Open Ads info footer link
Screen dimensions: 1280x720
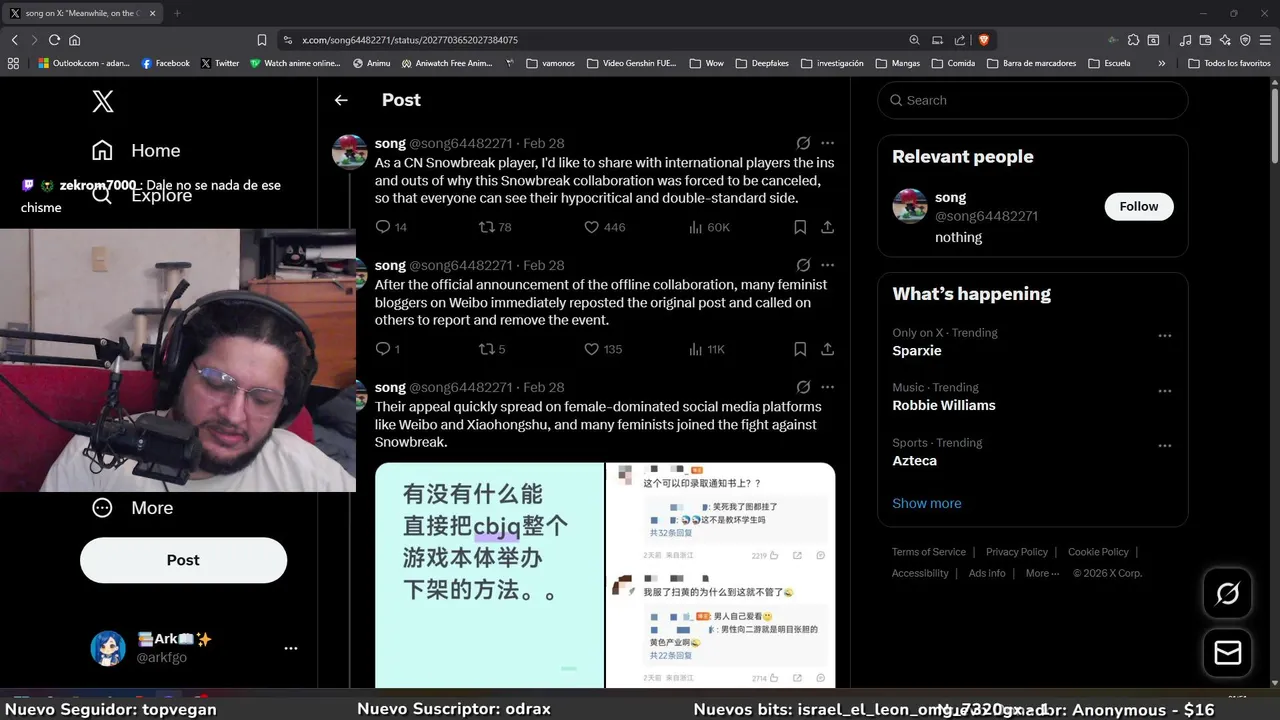[987, 573]
